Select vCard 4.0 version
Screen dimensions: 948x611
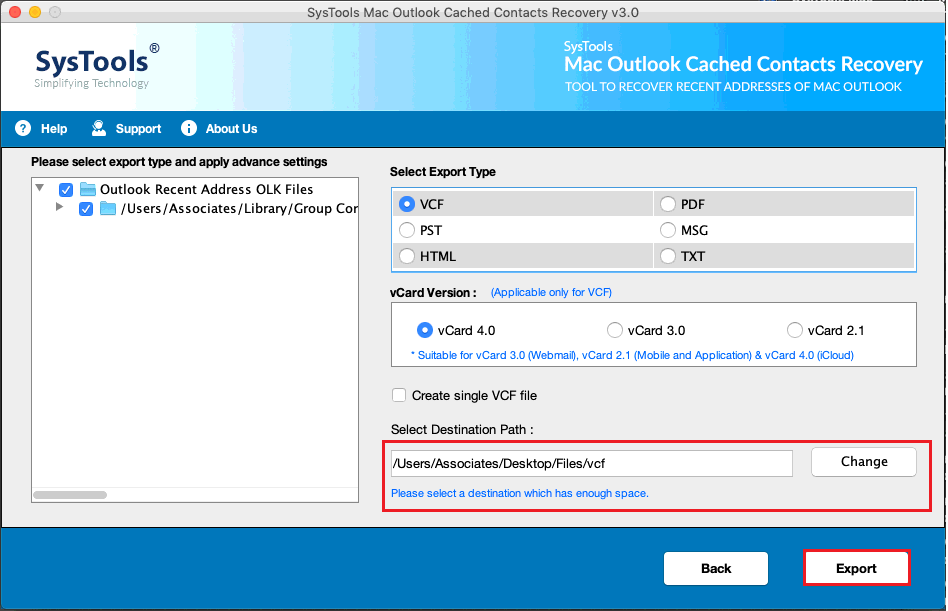424,330
